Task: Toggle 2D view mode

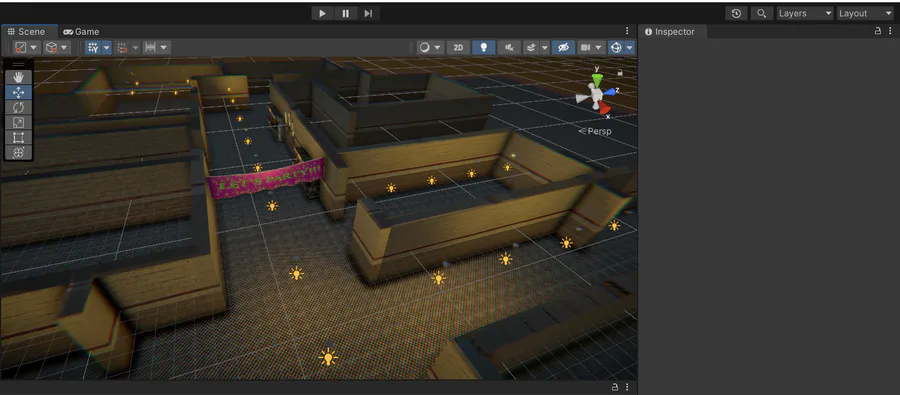Action: point(458,48)
